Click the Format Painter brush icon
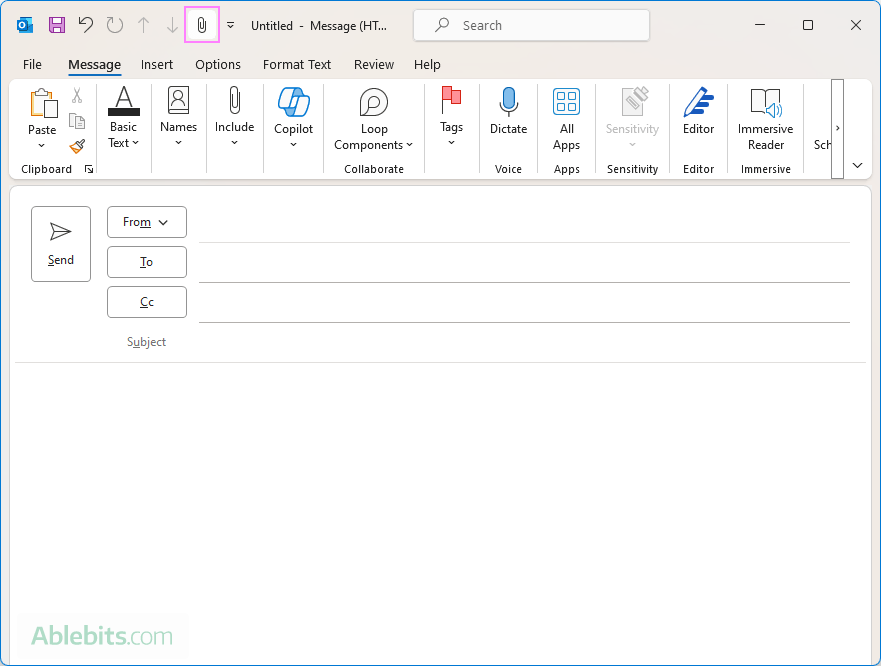 click(x=77, y=146)
